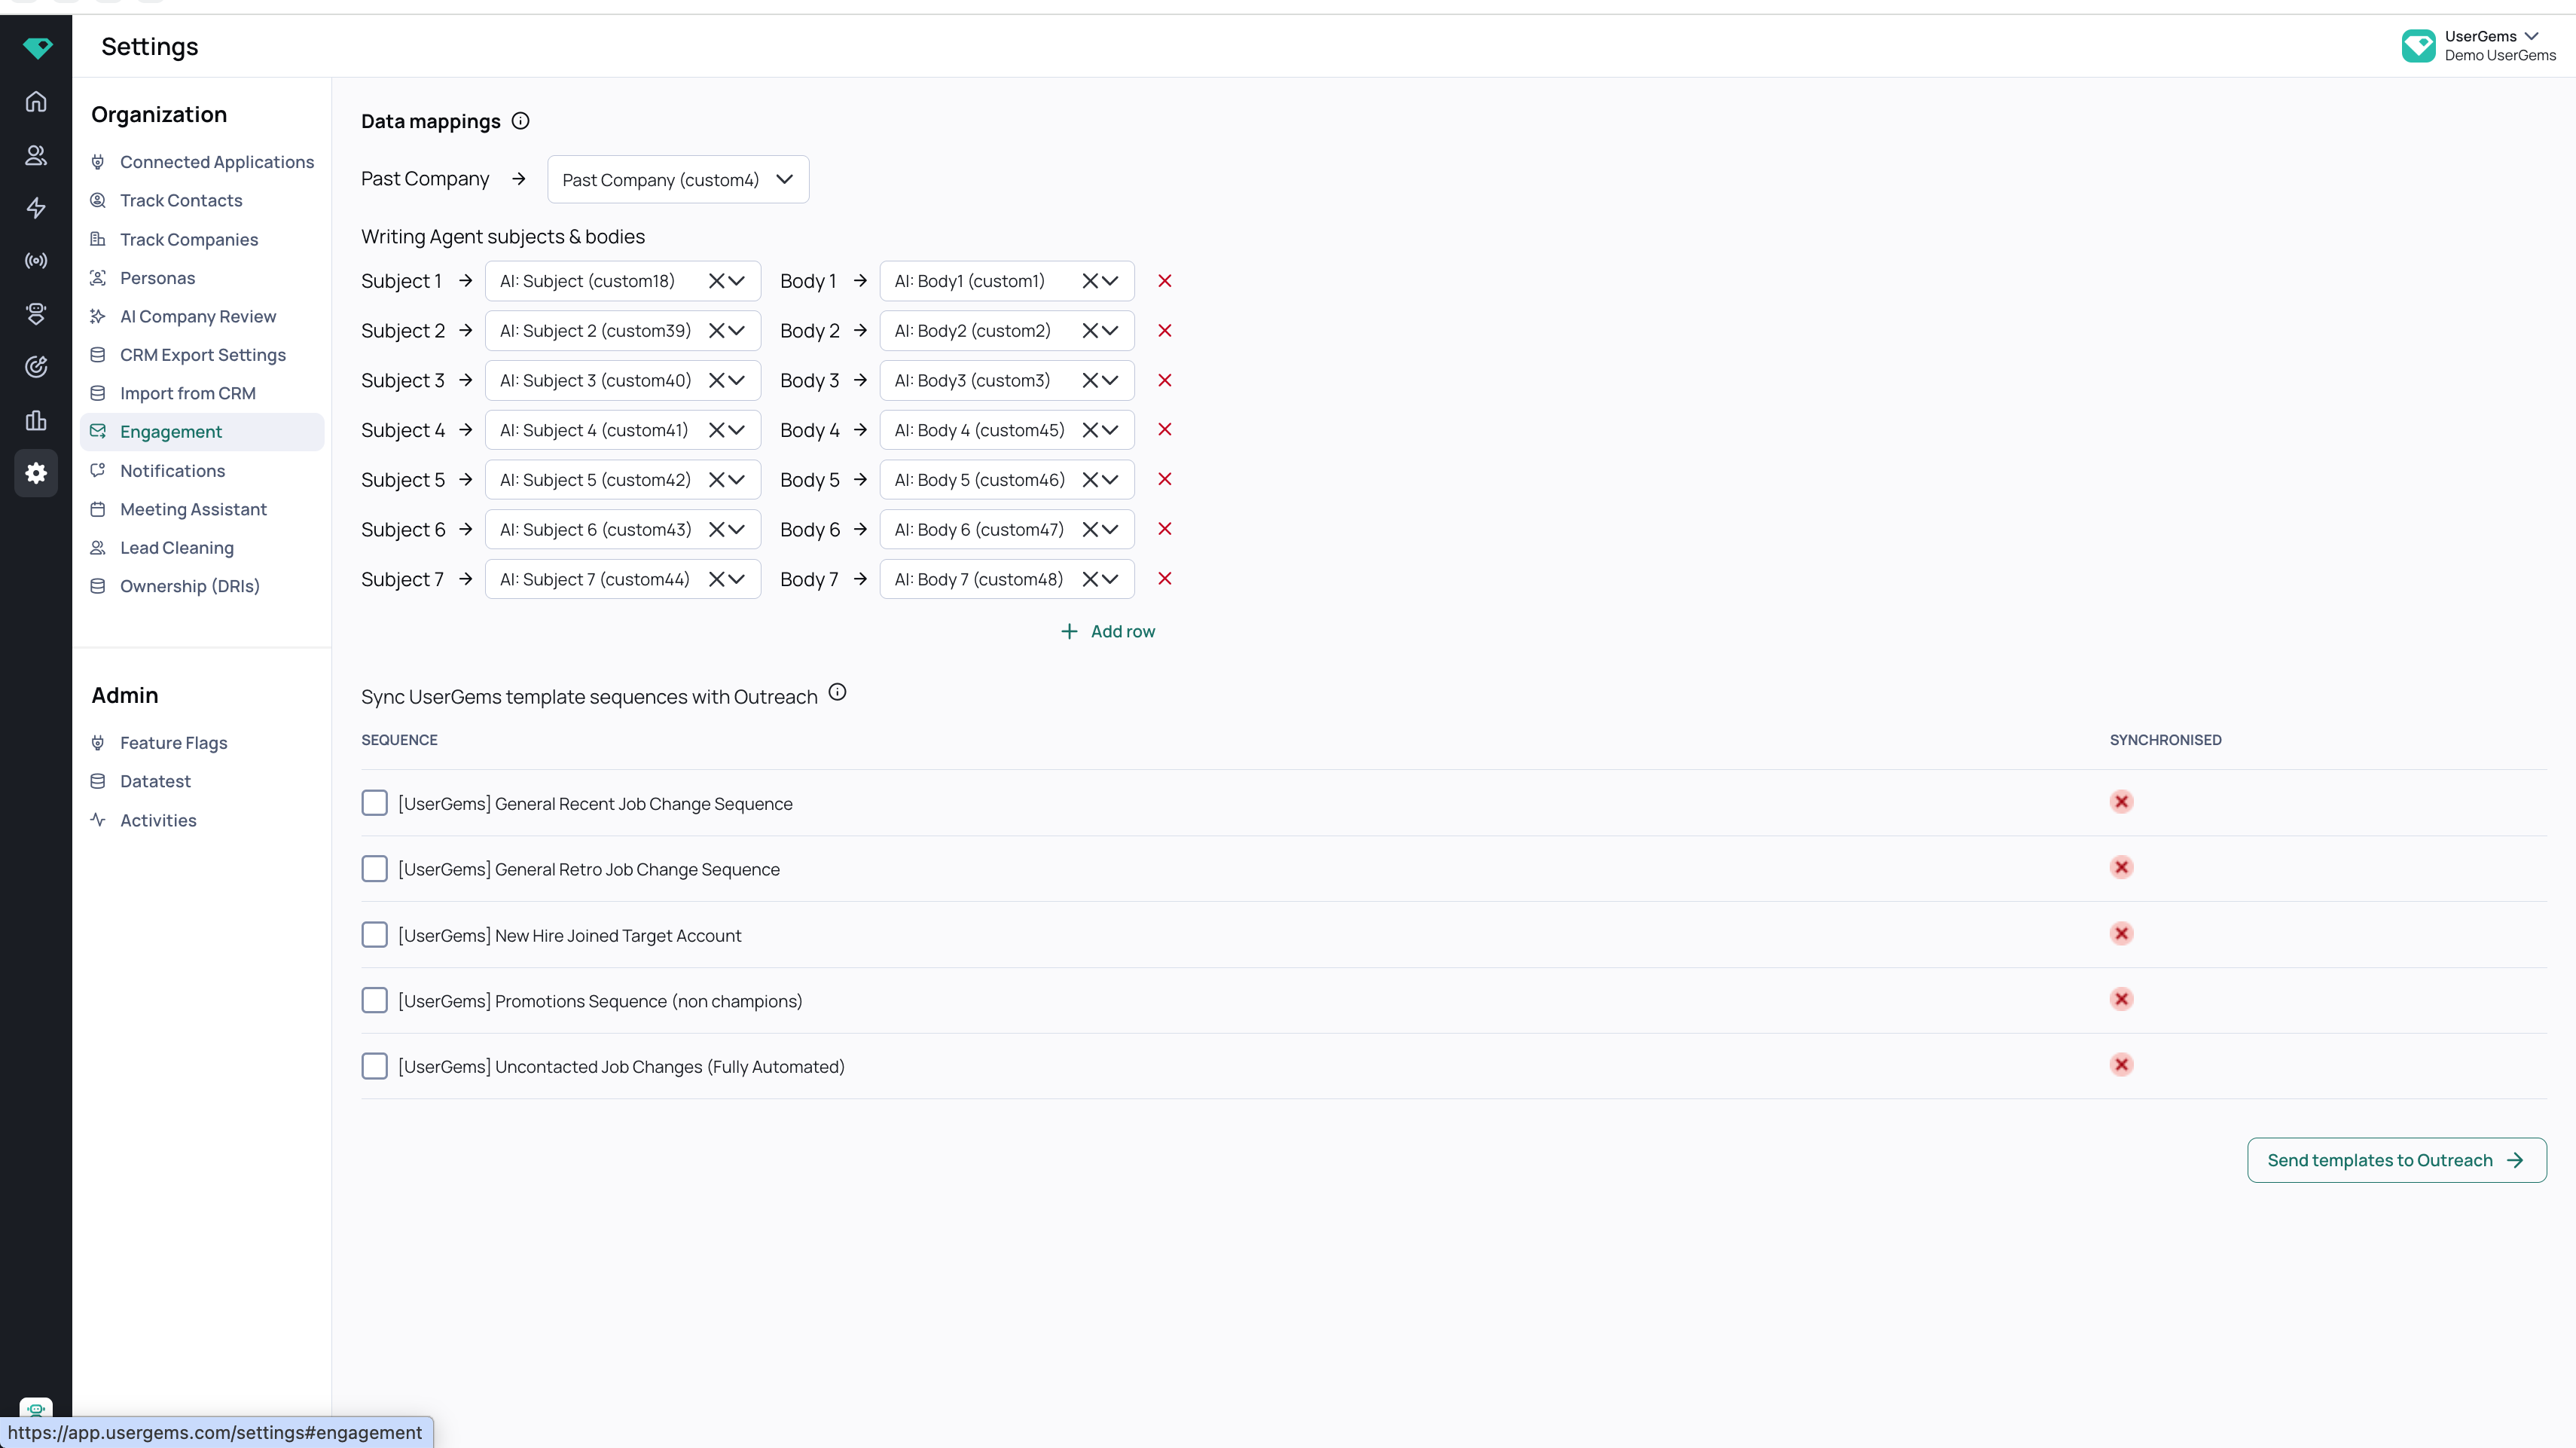
Task: Select the settings gear icon in the navigation rail
Action: click(x=36, y=473)
